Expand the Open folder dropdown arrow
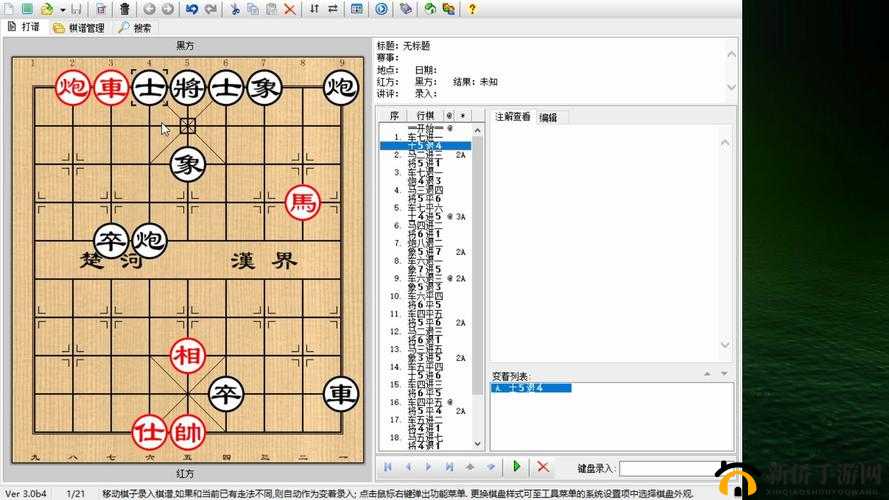The height and width of the screenshot is (500, 889). [x=62, y=10]
